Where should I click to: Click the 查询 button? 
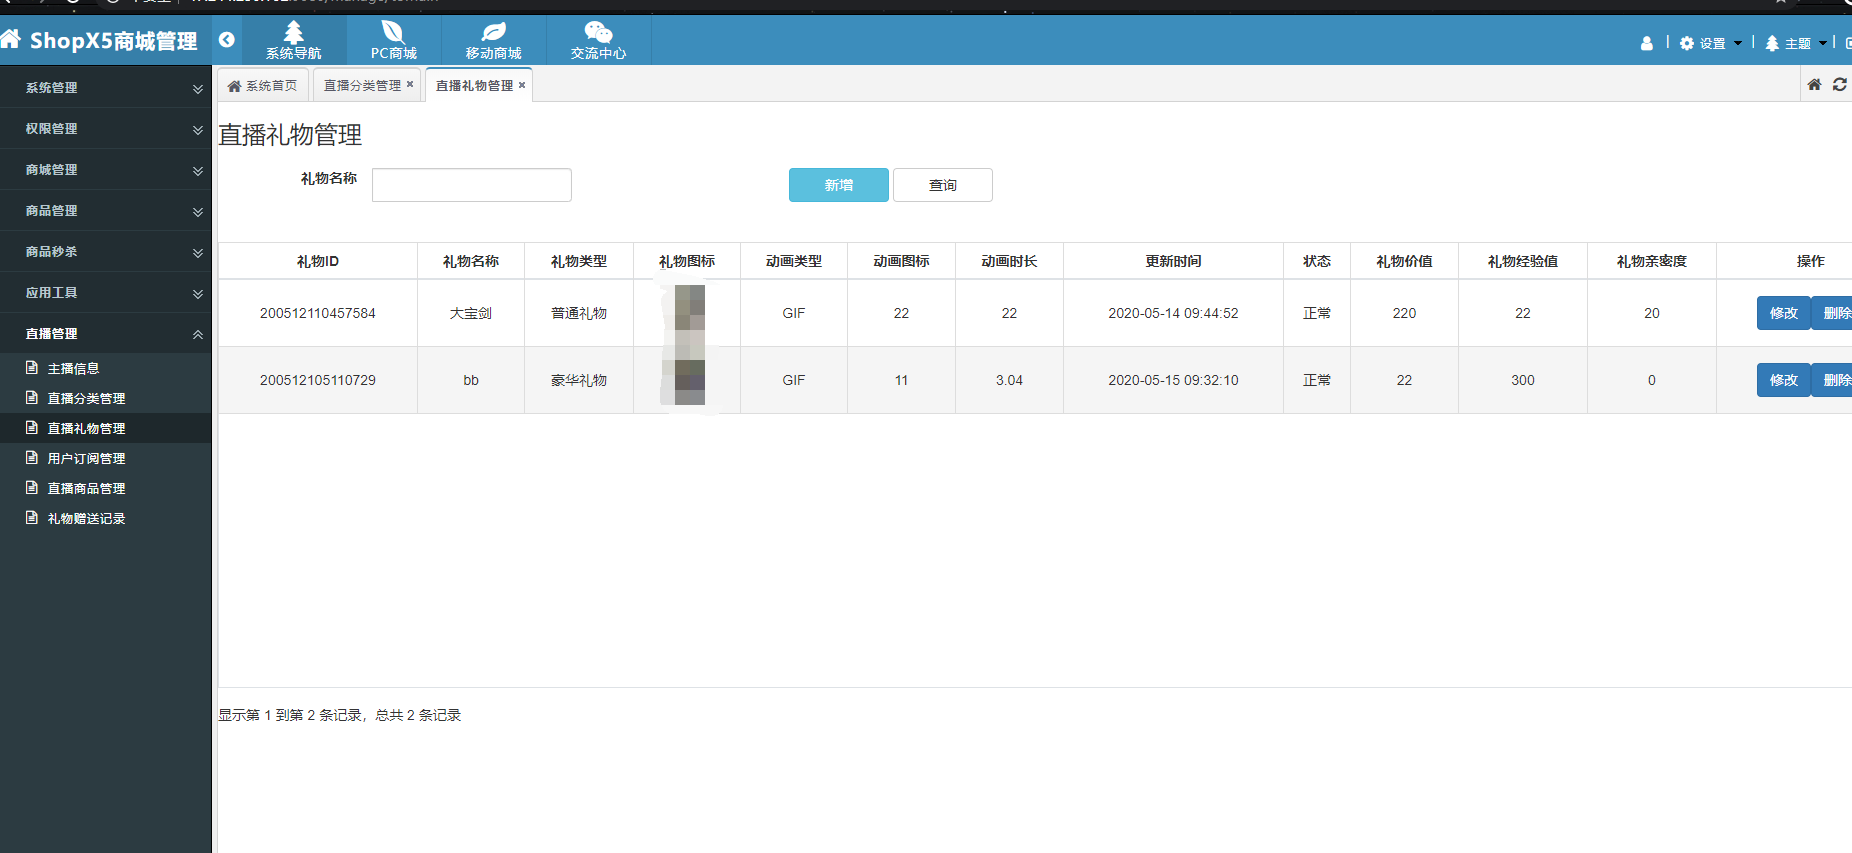click(x=943, y=185)
